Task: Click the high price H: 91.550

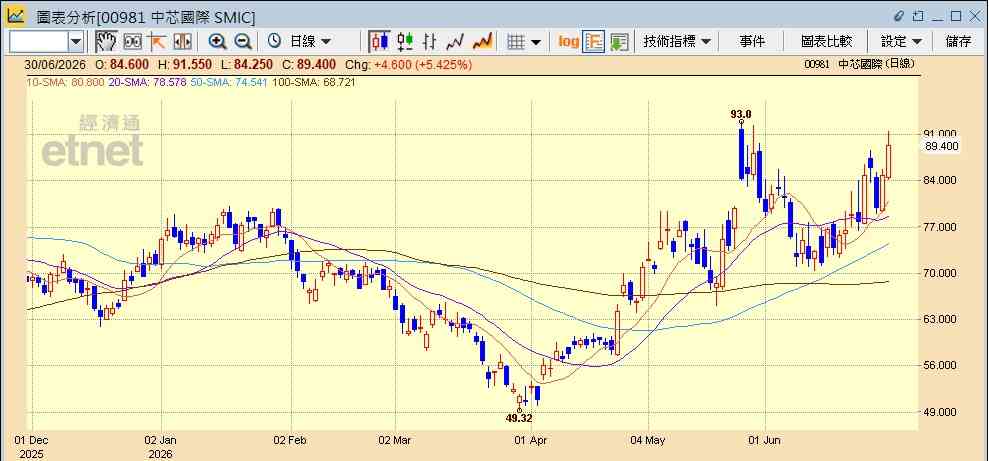Action: (x=184, y=64)
